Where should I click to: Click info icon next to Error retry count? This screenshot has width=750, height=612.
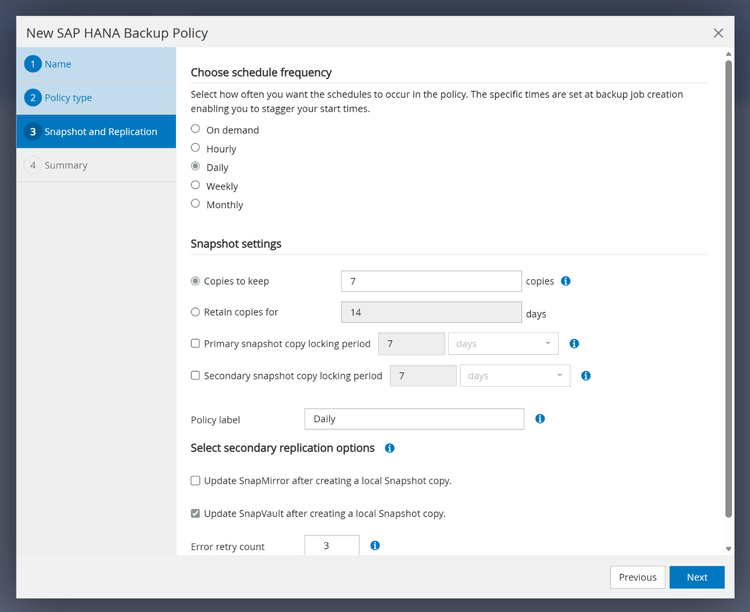(x=375, y=545)
